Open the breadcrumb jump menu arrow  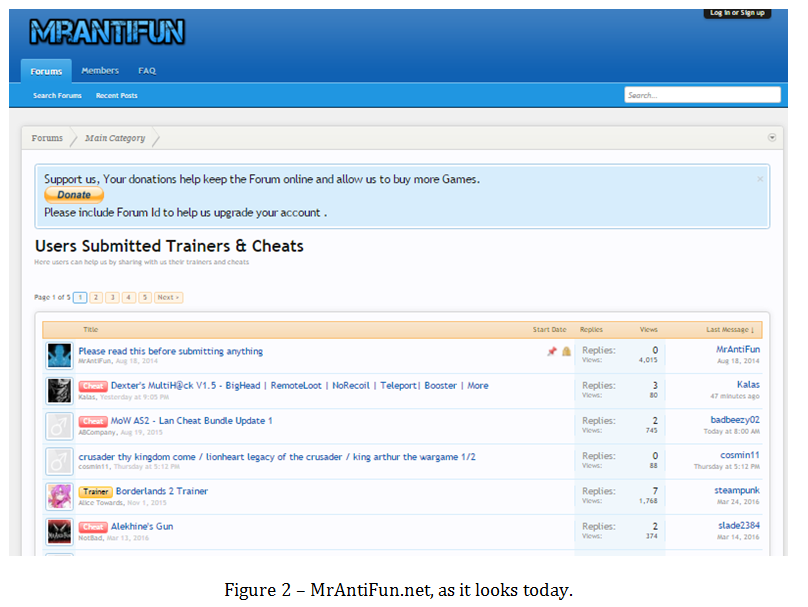(x=772, y=138)
